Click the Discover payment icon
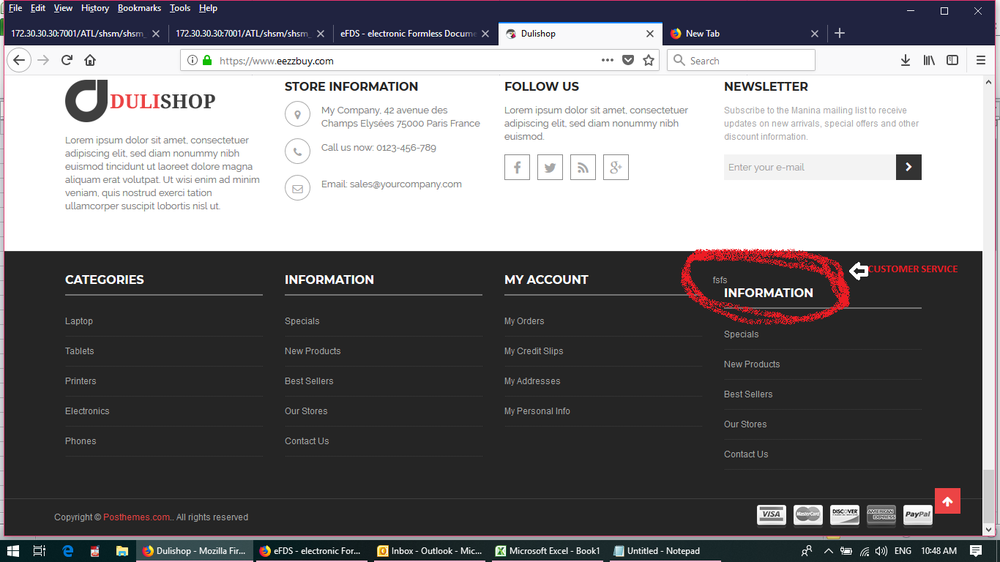1000x562 pixels. tap(844, 515)
